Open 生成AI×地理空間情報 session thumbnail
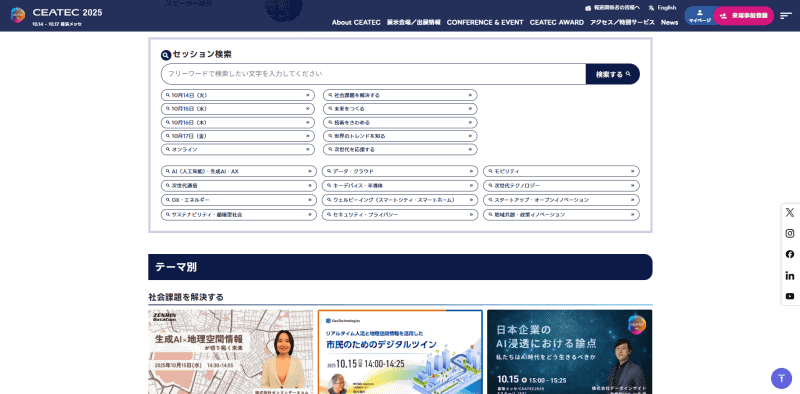 (x=231, y=352)
